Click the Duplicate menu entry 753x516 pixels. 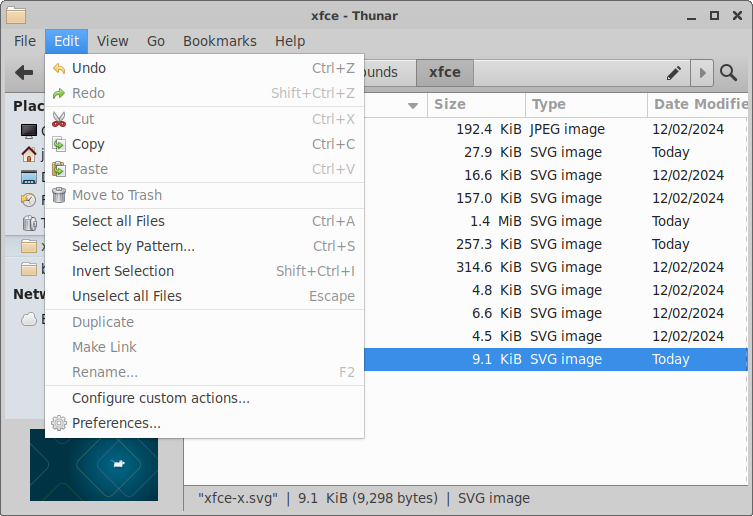[x=204, y=322]
